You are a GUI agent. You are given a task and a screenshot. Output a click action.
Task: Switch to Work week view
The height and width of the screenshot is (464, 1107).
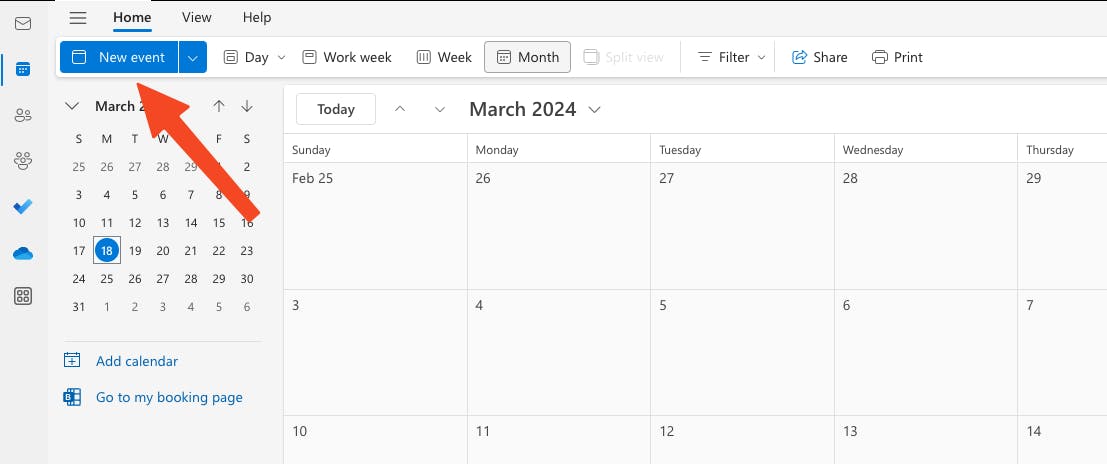tap(347, 57)
